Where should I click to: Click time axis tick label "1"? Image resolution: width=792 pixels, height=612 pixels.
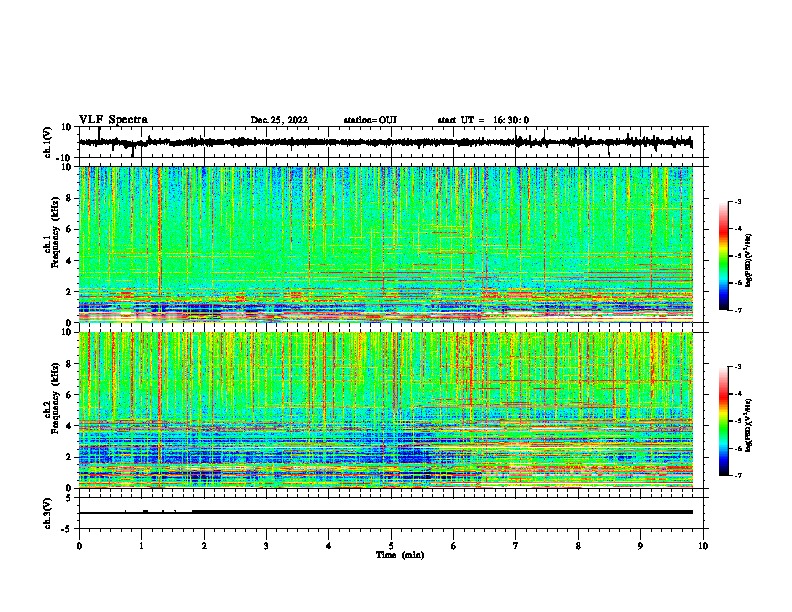(x=141, y=546)
